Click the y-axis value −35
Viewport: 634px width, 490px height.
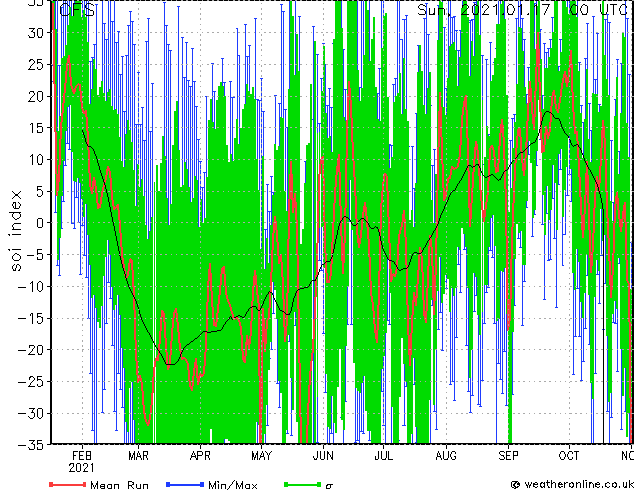point(31,445)
